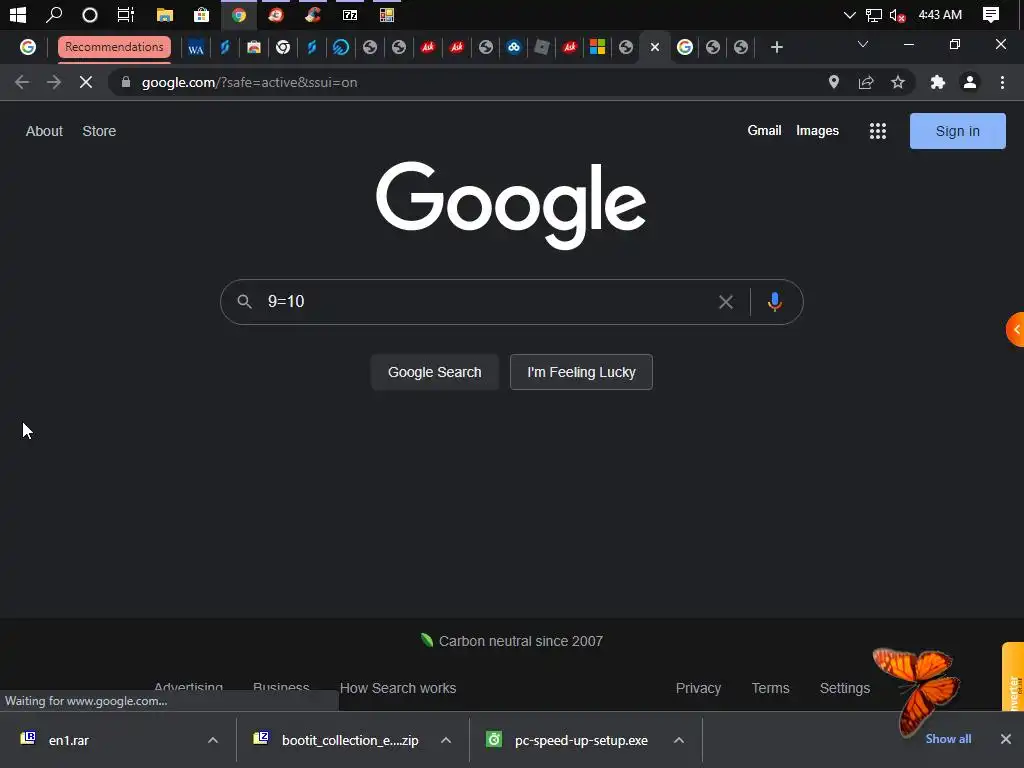Screen dimensions: 1024x768
Task: Toggle the Recommendations tab group
Action: pyautogui.click(x=114, y=47)
